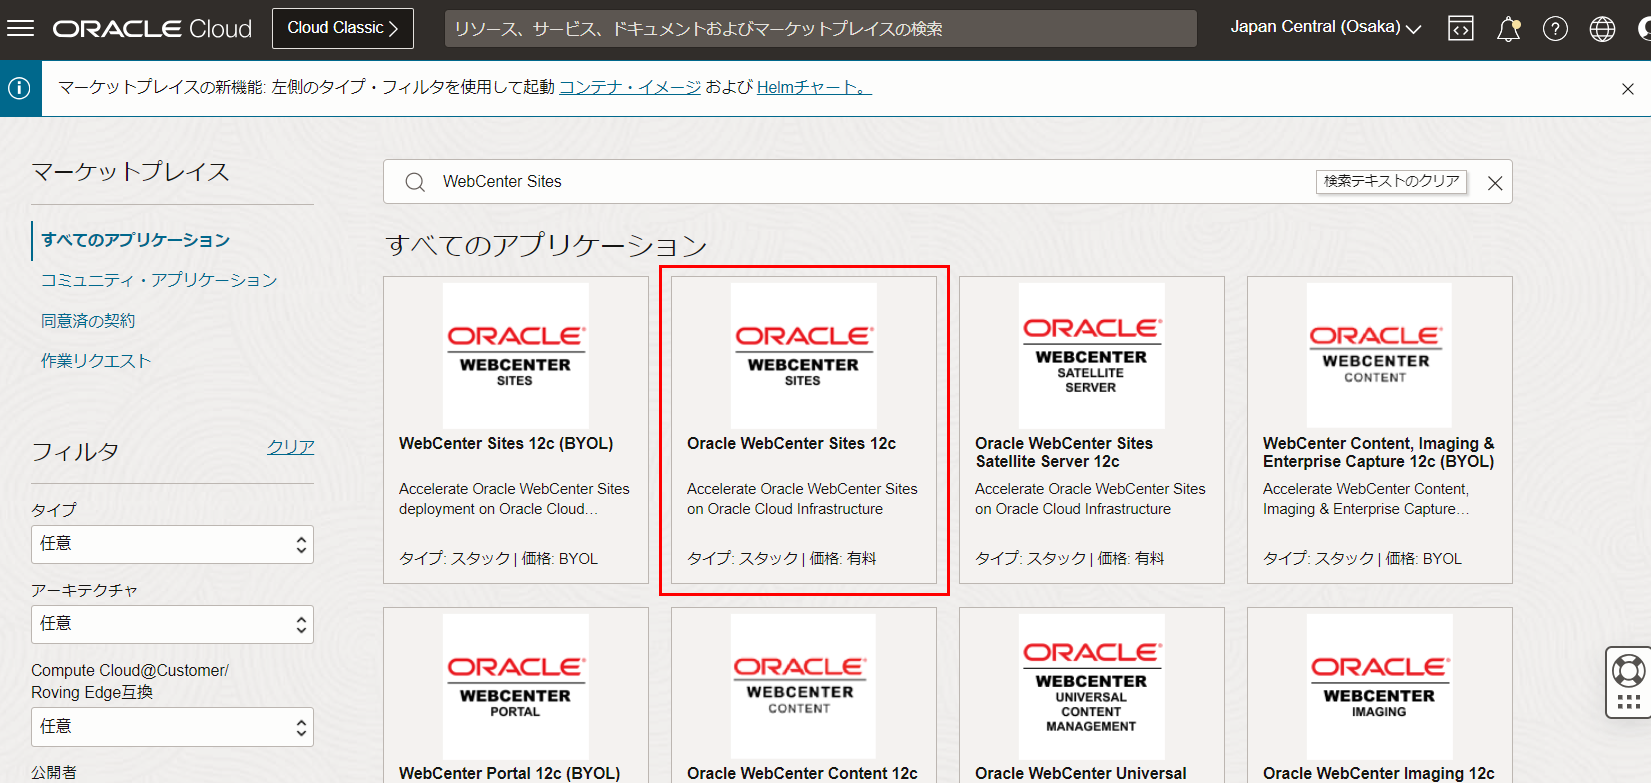Open Oracle WebCenter Imaging 12c title
1651x783 pixels.
[1379, 773]
